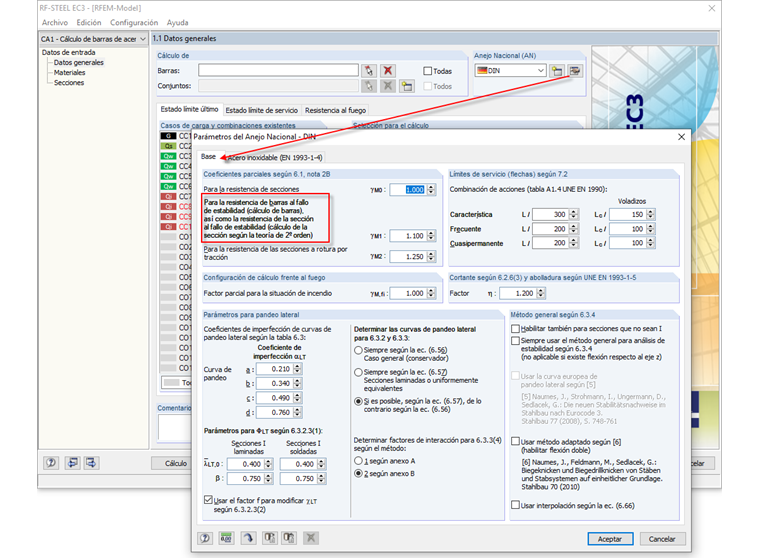This screenshot has height=558, width=760.
Task: Click the laminadas λLT,0 0.400 field
Action: tap(246, 464)
